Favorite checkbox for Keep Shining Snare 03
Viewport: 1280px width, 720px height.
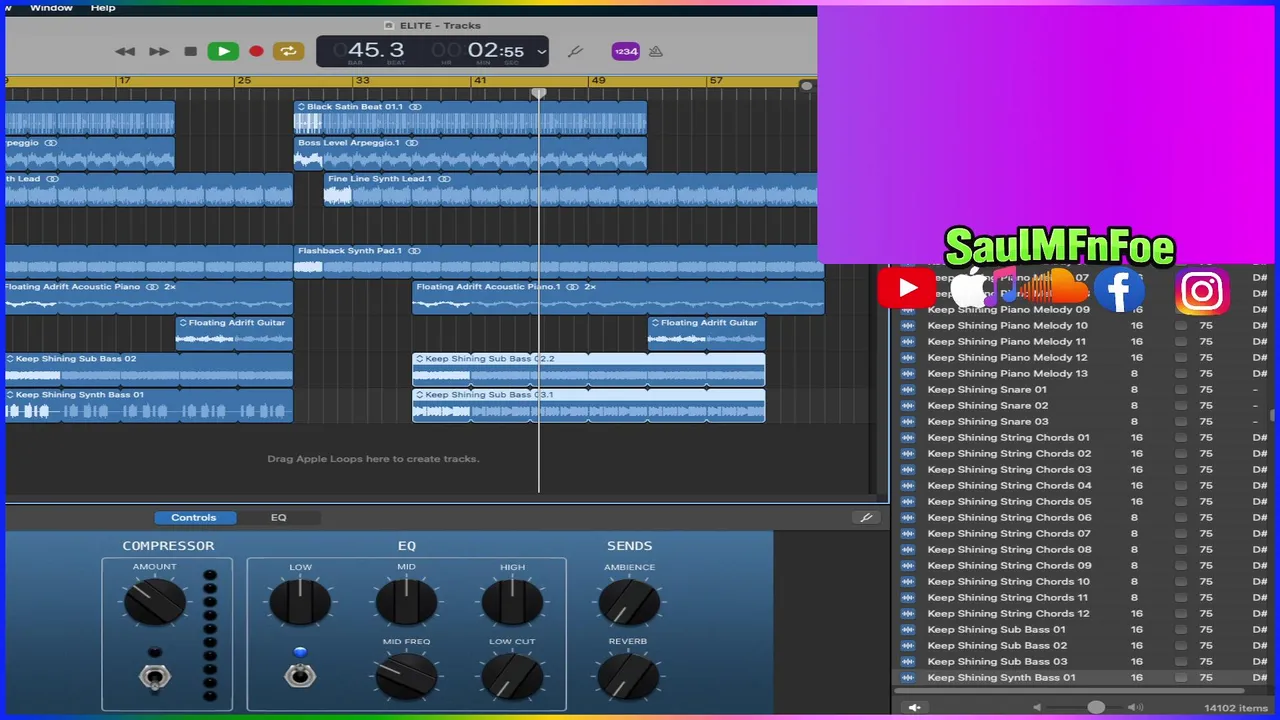point(1181,421)
